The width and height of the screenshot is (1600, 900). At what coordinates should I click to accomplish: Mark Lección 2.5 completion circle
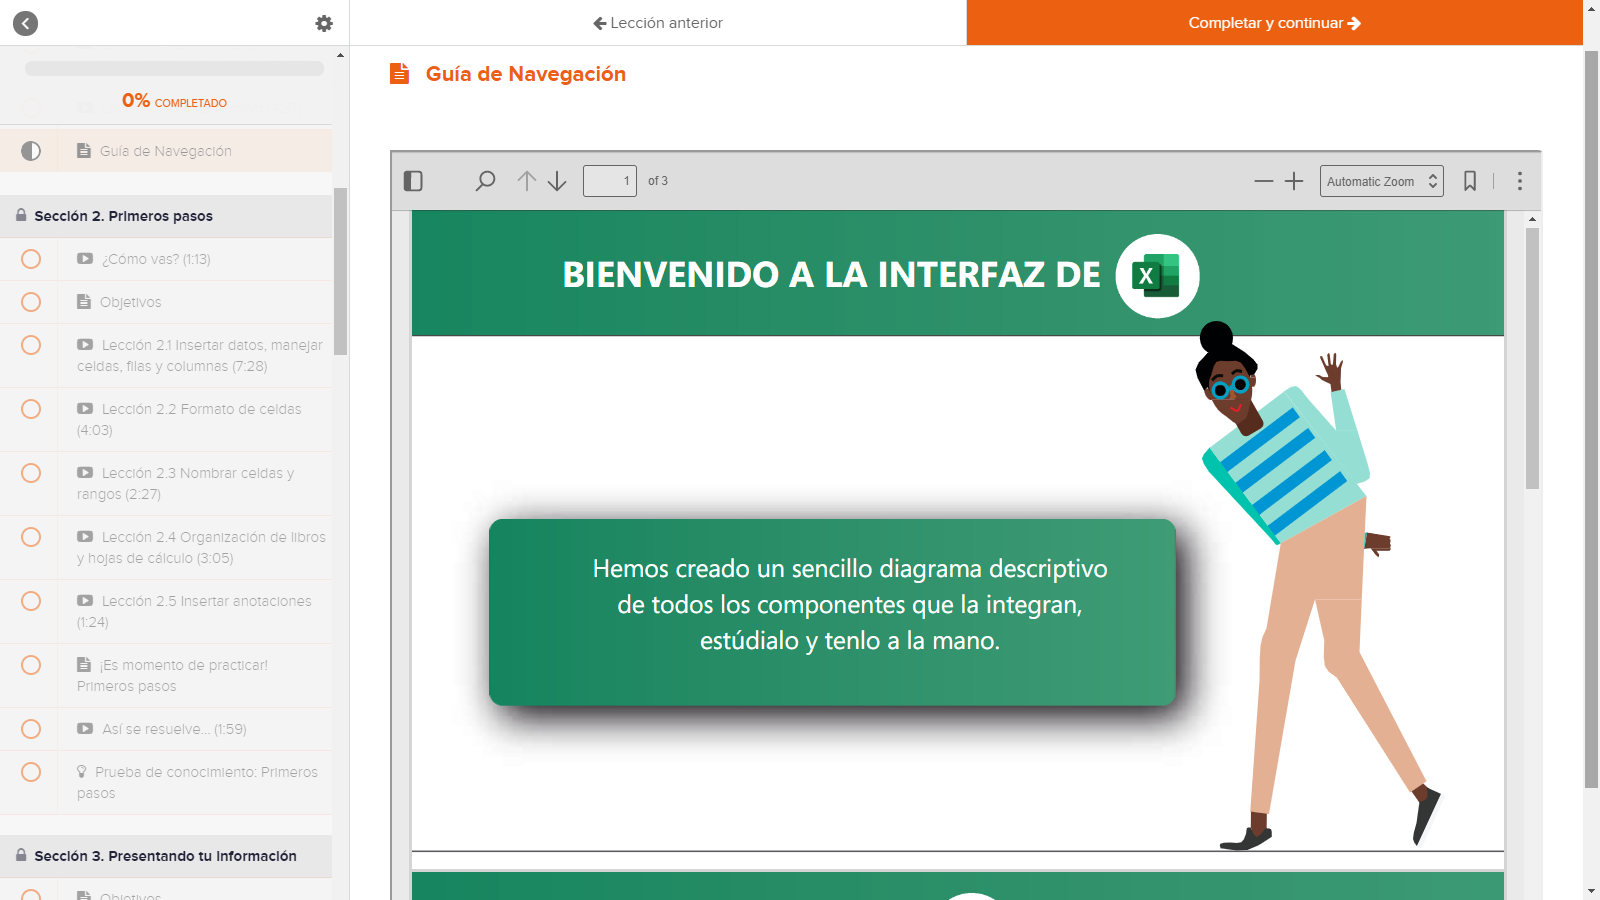pyautogui.click(x=31, y=601)
